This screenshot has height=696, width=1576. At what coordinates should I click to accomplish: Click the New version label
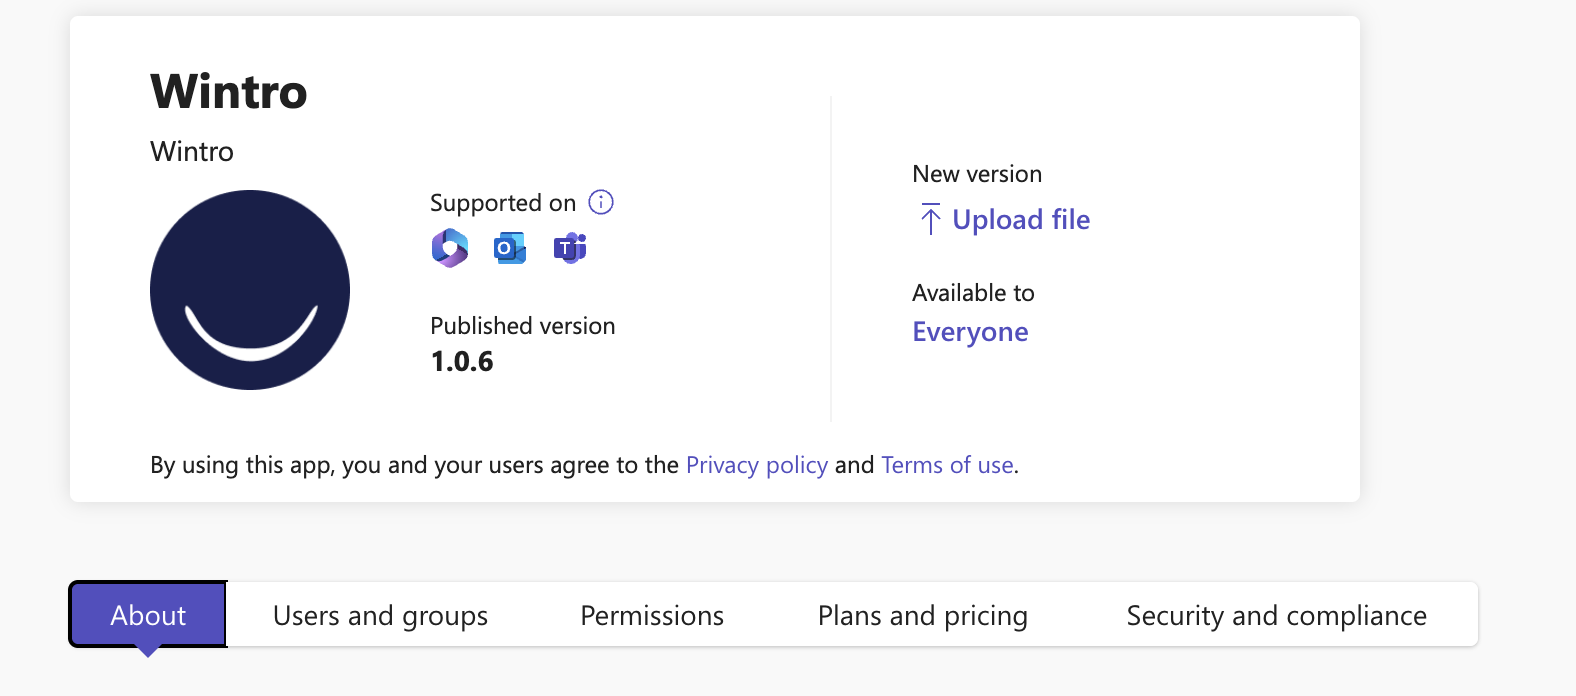(977, 174)
